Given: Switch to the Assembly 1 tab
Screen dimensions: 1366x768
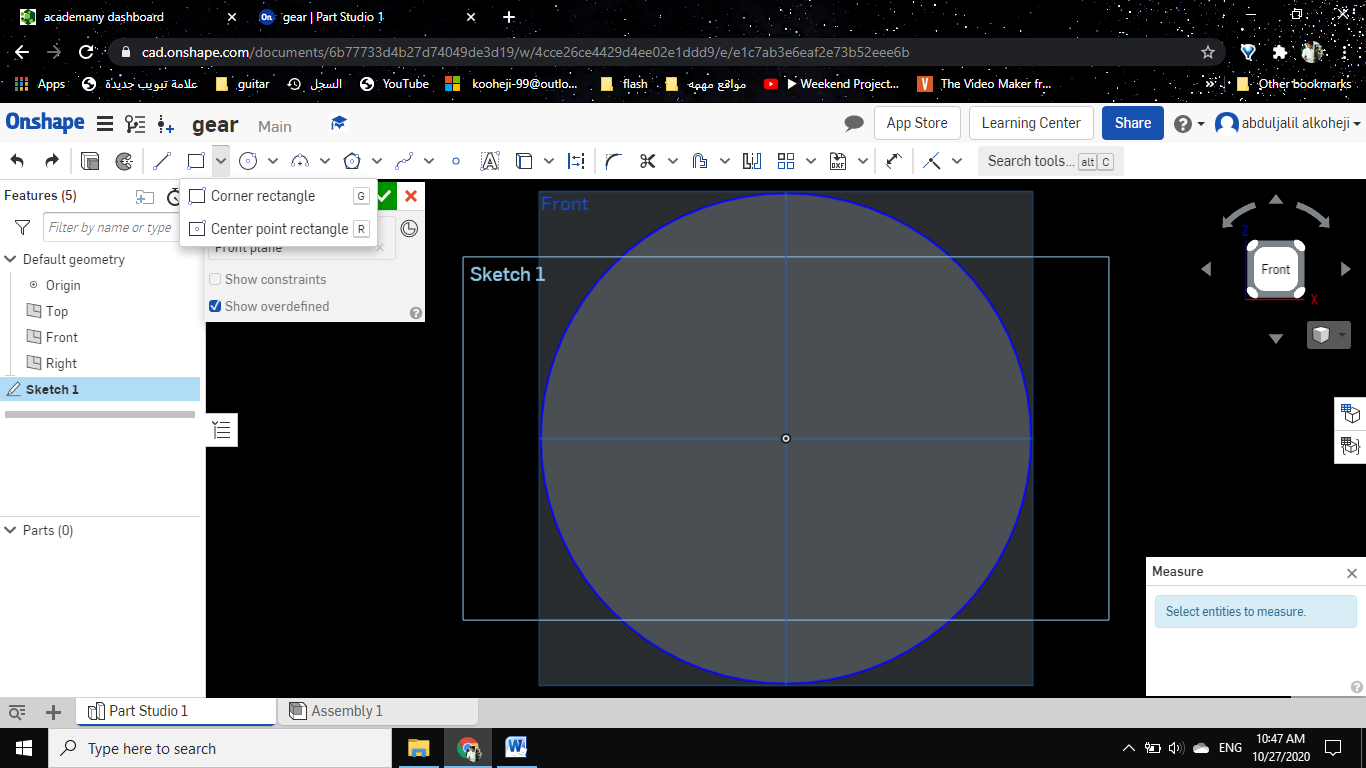Looking at the screenshot, I should tap(377, 711).
